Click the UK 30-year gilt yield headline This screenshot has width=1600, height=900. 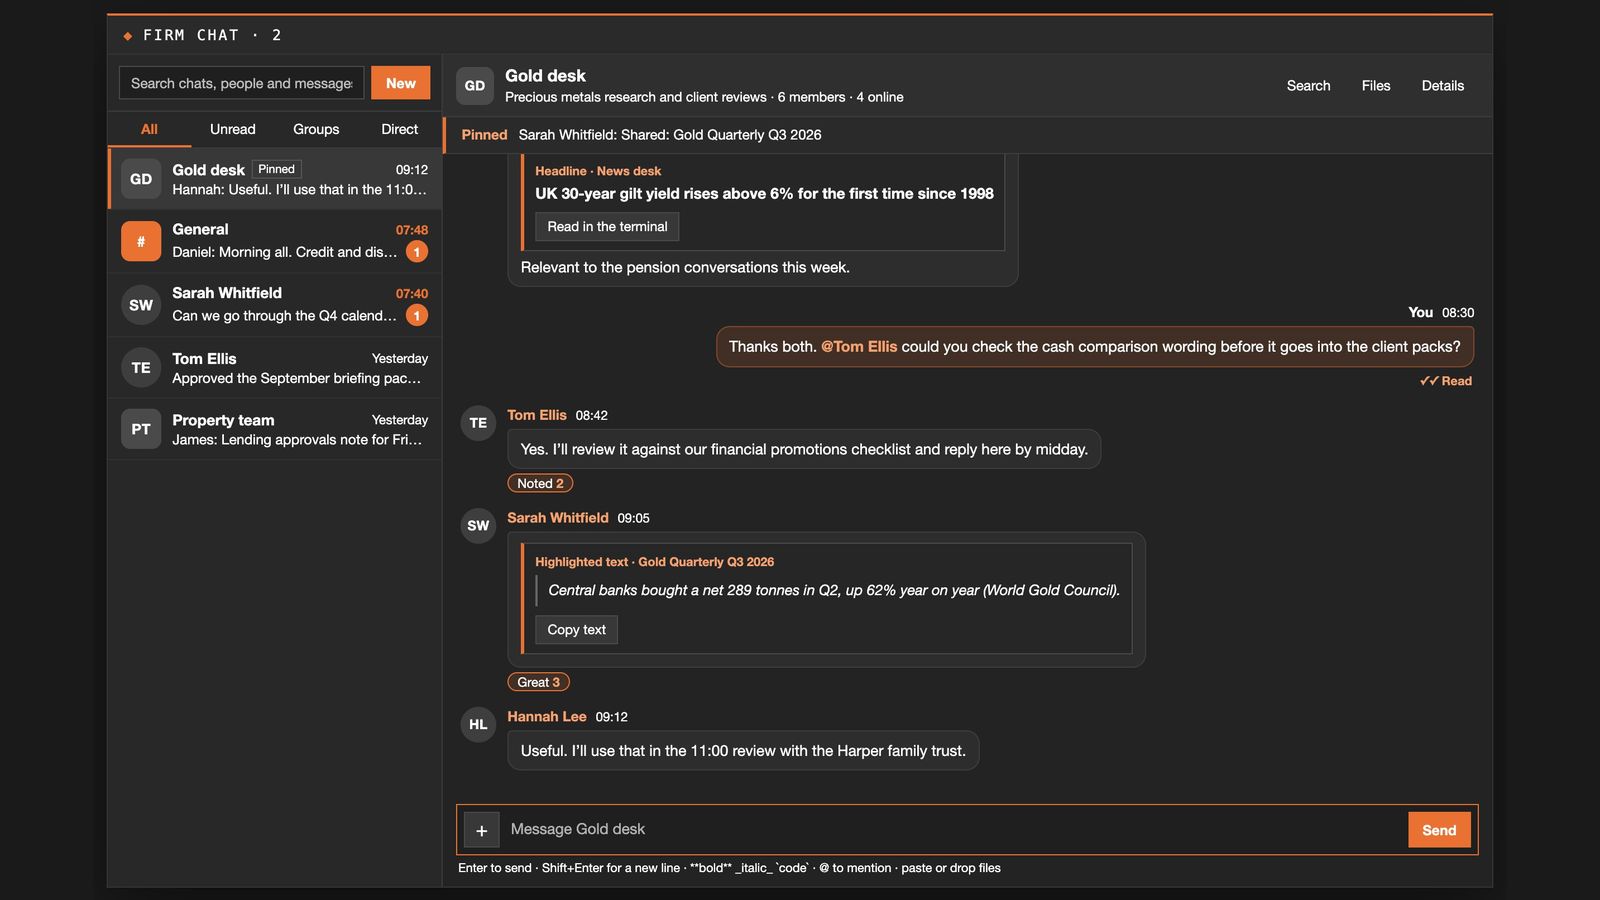pyautogui.click(x=764, y=194)
